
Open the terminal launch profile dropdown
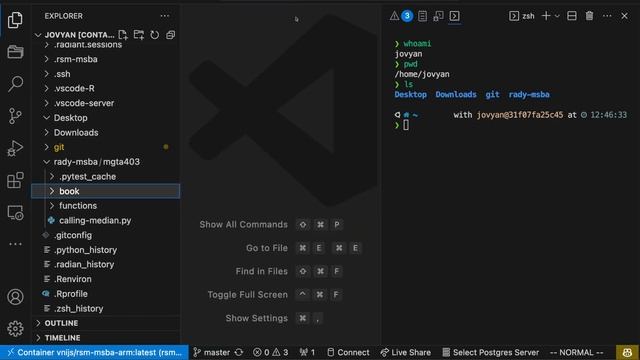point(557,16)
